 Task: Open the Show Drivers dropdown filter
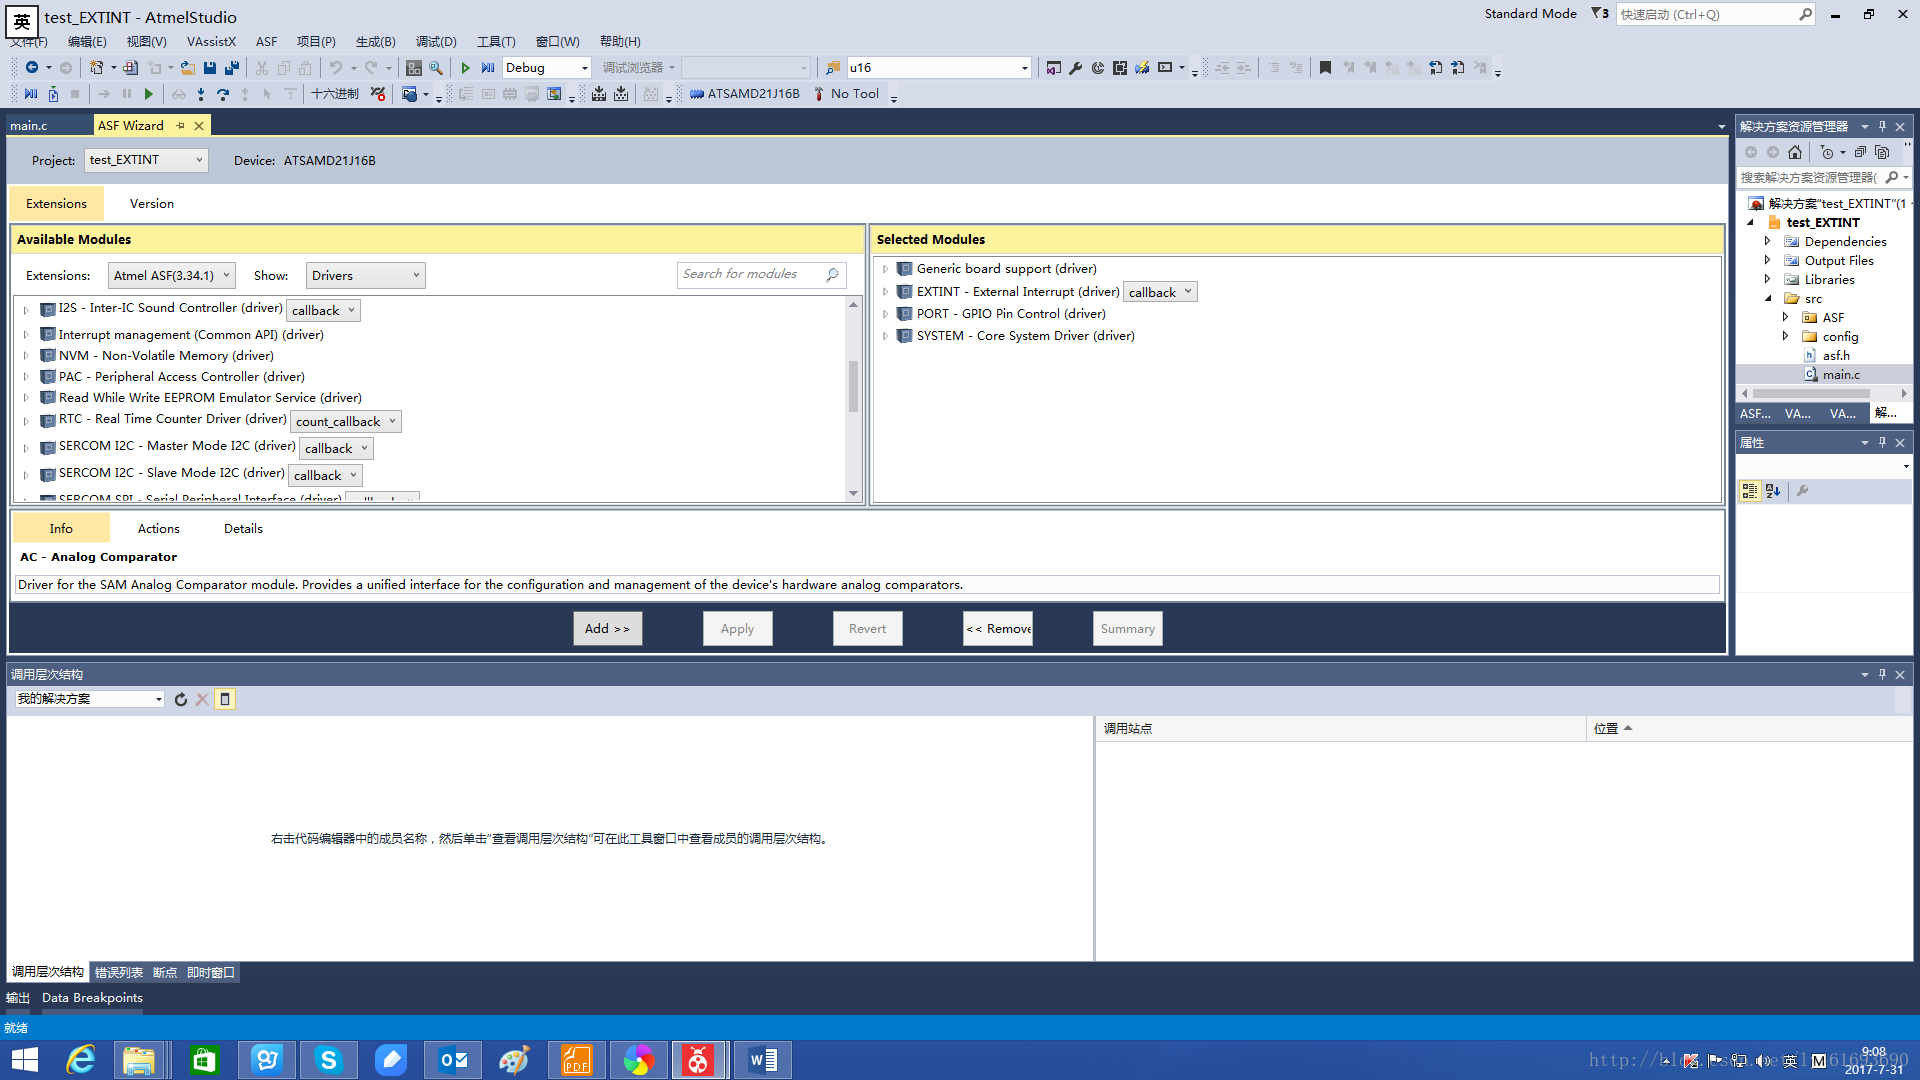[363, 274]
